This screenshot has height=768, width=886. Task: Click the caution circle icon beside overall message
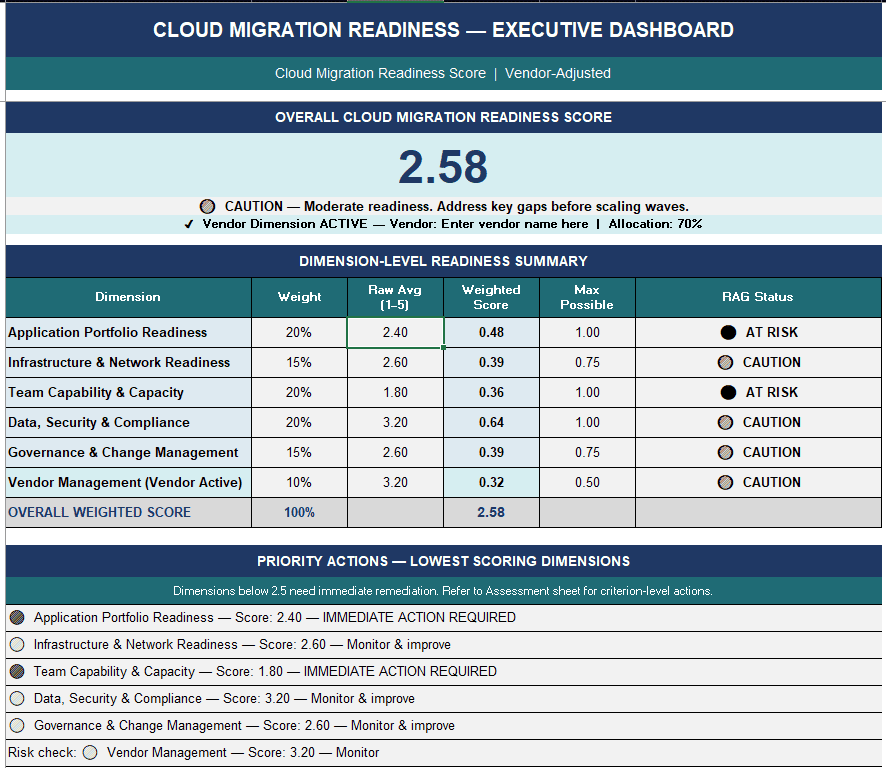click(x=207, y=206)
